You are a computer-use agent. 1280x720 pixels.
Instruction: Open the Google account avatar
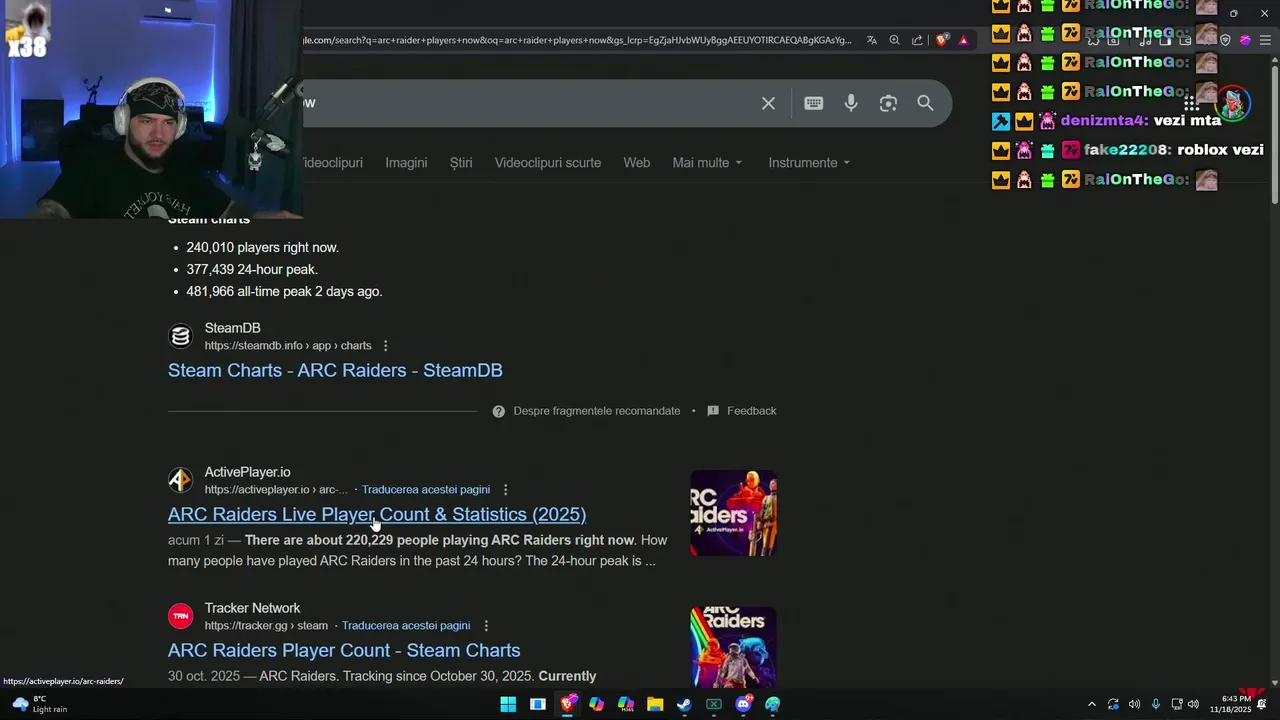(1234, 103)
